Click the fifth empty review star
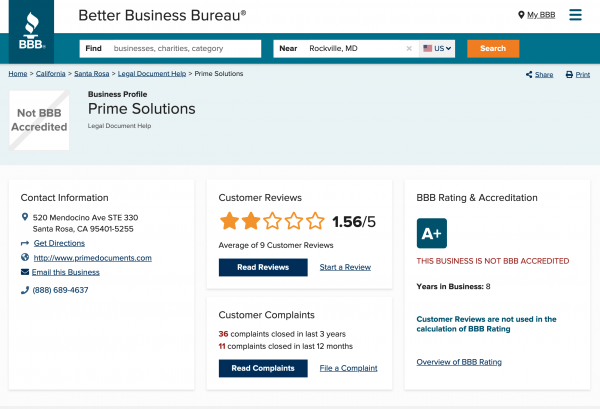The width and height of the screenshot is (600, 409). [x=315, y=221]
